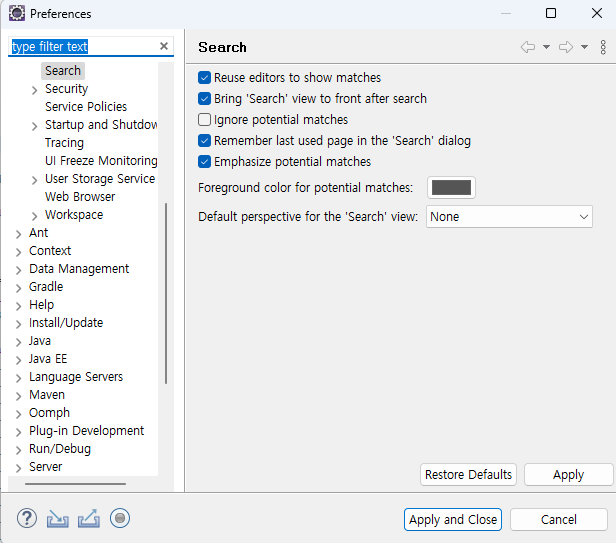Select Plug-in Development tree item
The image size is (616, 543).
(86, 431)
